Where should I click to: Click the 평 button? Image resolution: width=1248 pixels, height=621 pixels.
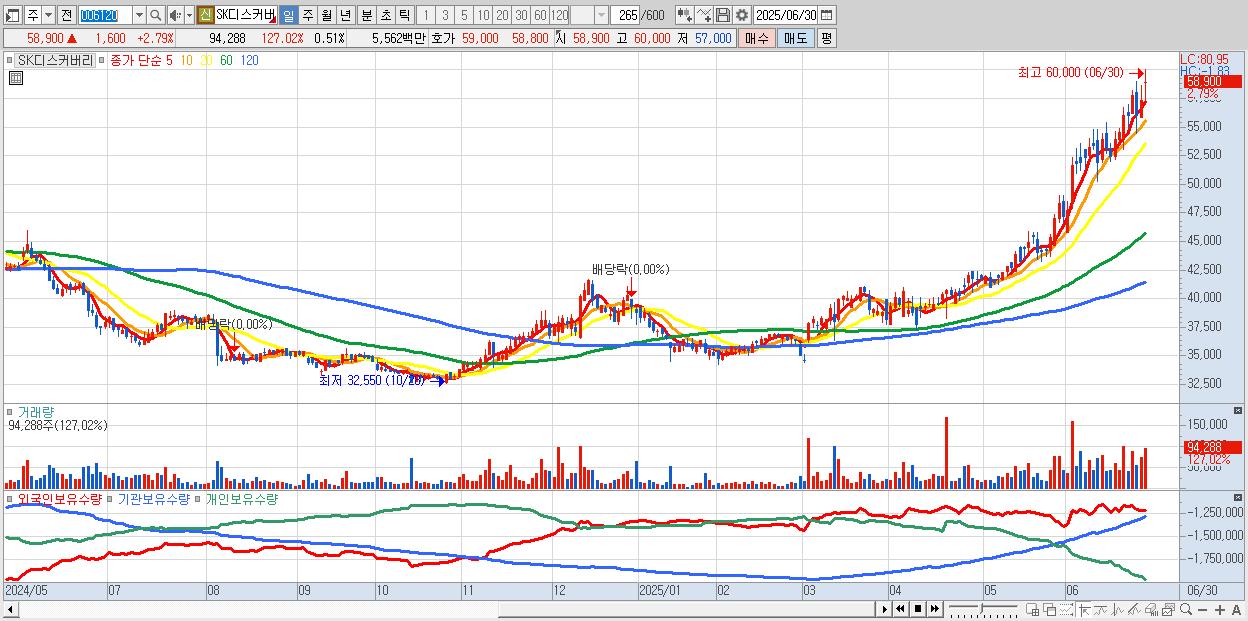[x=826, y=38]
